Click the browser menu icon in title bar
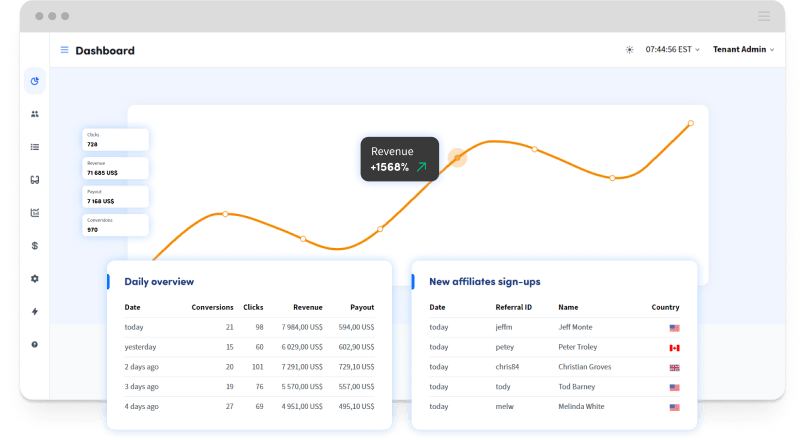Screen dimensions: 805x440 [764, 16]
